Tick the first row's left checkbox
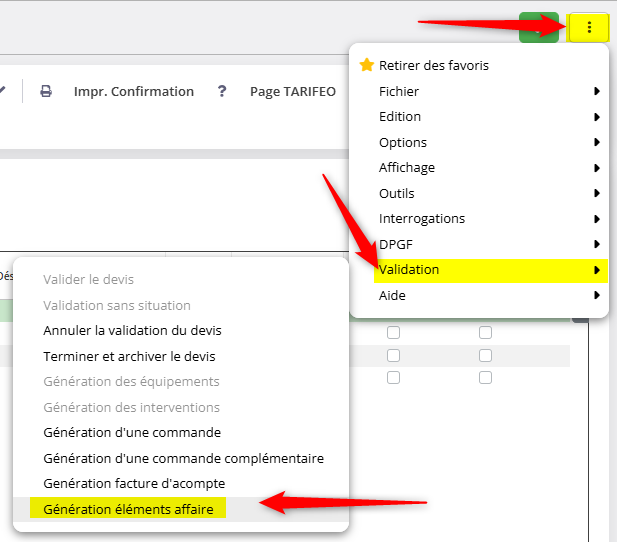 [x=393, y=333]
